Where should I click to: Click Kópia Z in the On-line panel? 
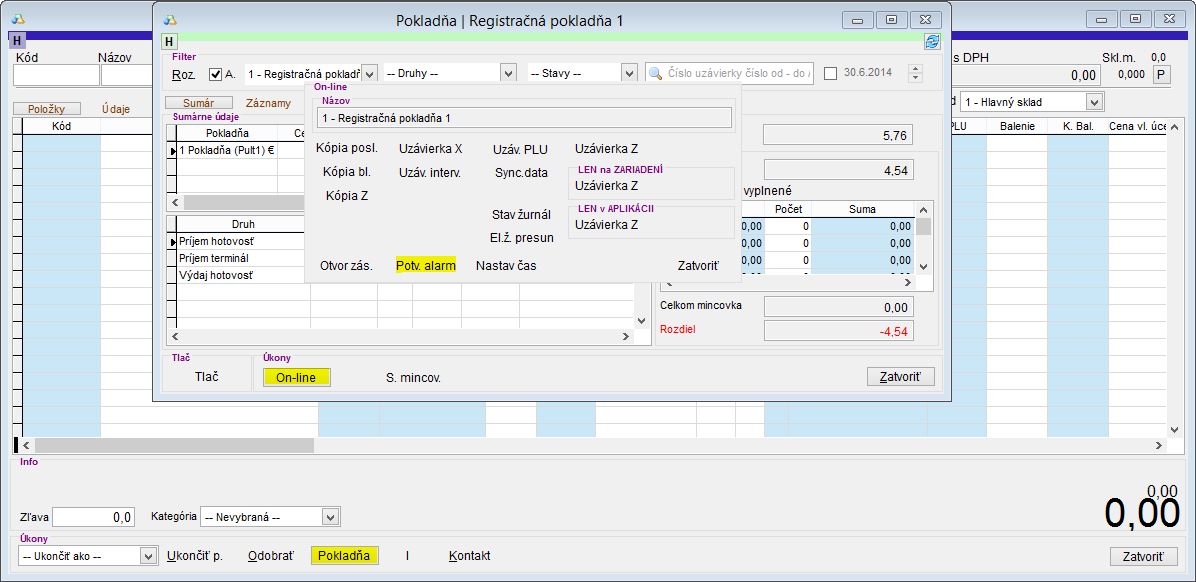[347, 195]
